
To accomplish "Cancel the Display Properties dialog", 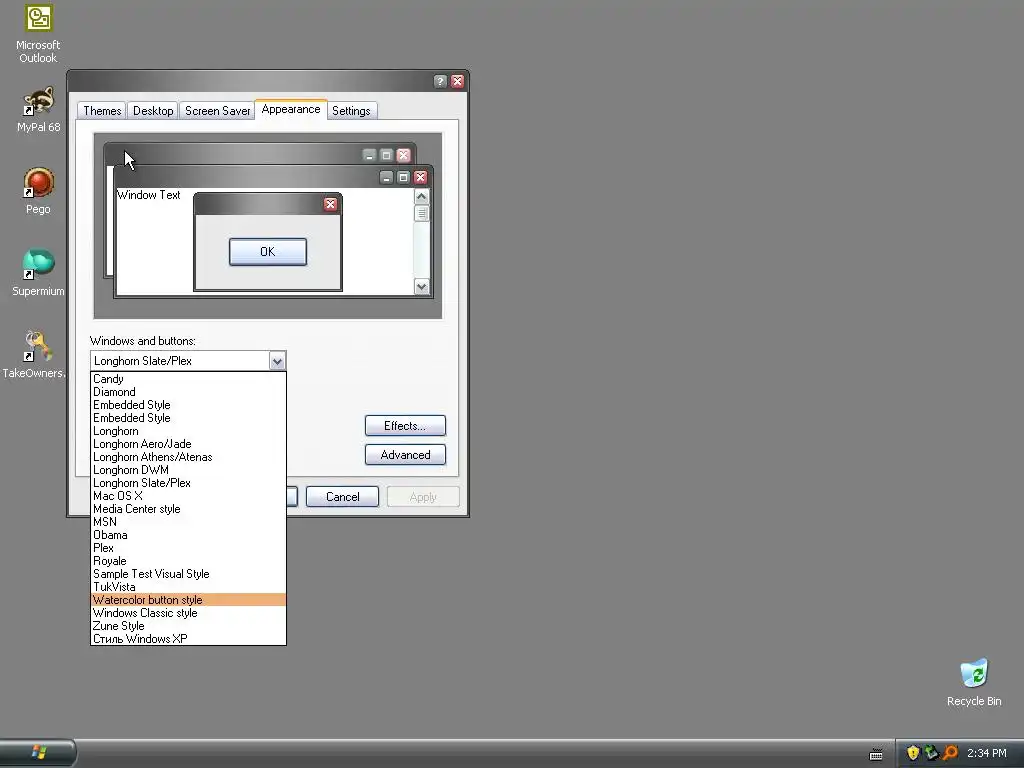I will point(342,497).
